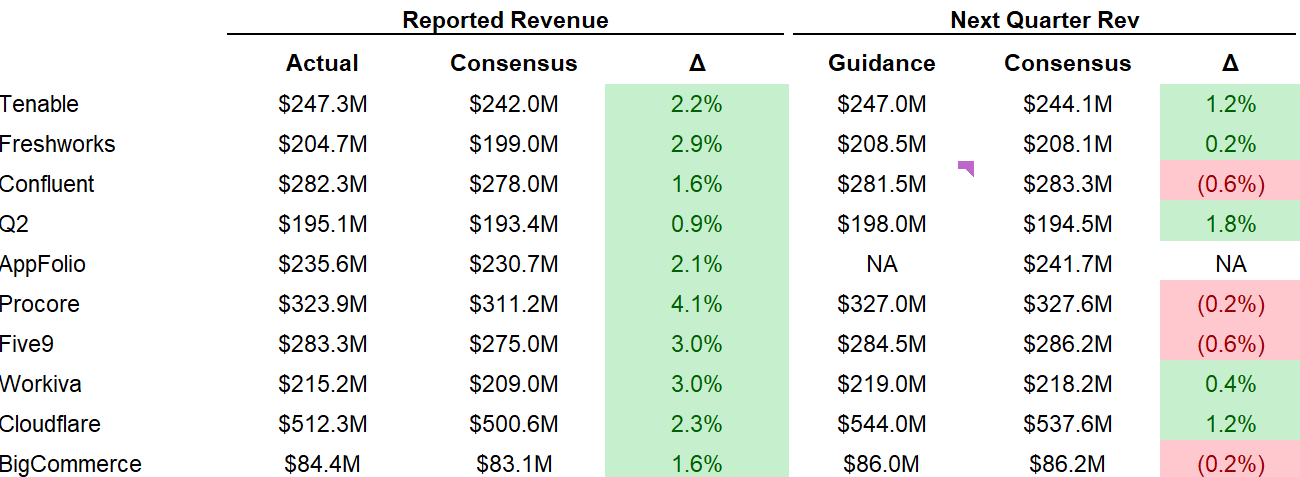Select Procore next-quarter consensus $327.6M

(x=1067, y=304)
